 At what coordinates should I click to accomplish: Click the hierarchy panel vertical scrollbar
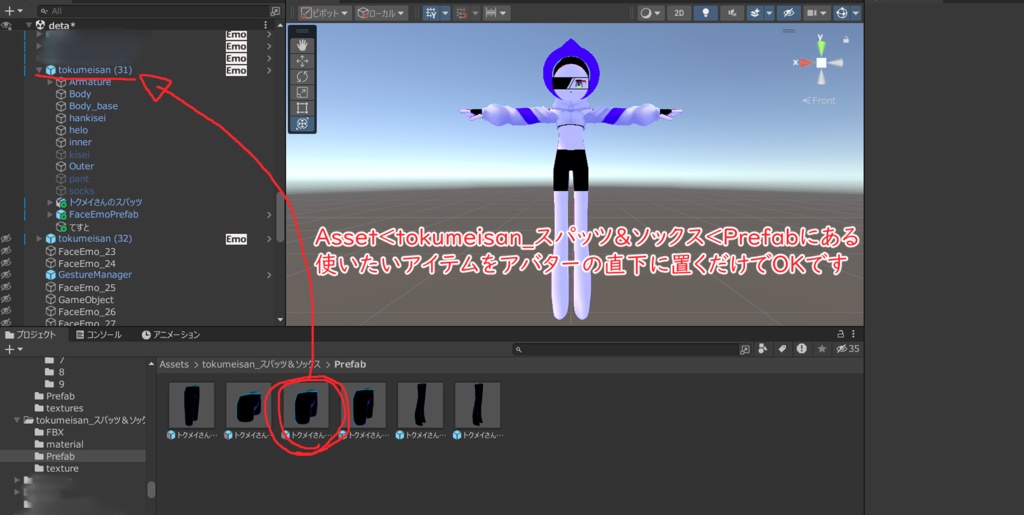point(280,217)
